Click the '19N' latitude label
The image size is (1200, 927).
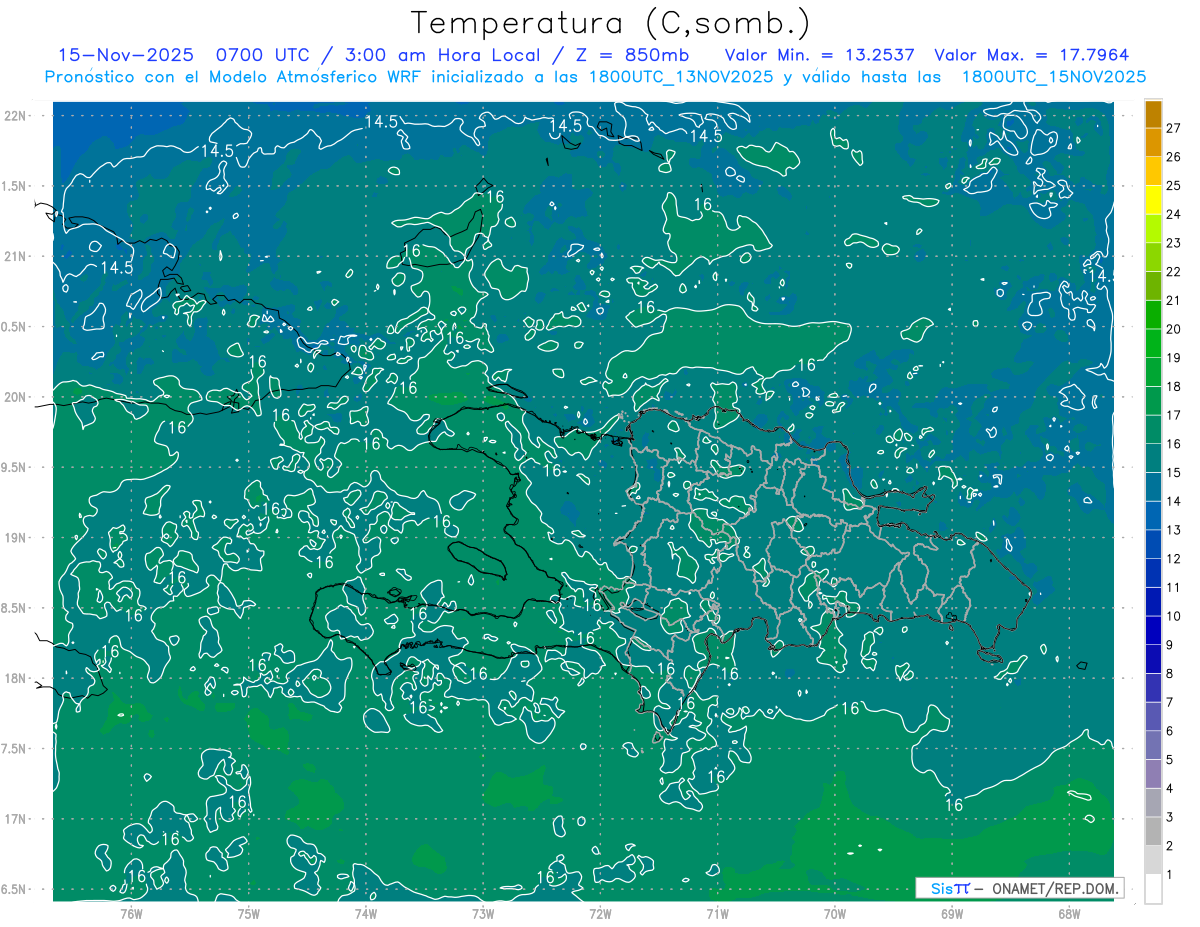pyautogui.click(x=16, y=538)
